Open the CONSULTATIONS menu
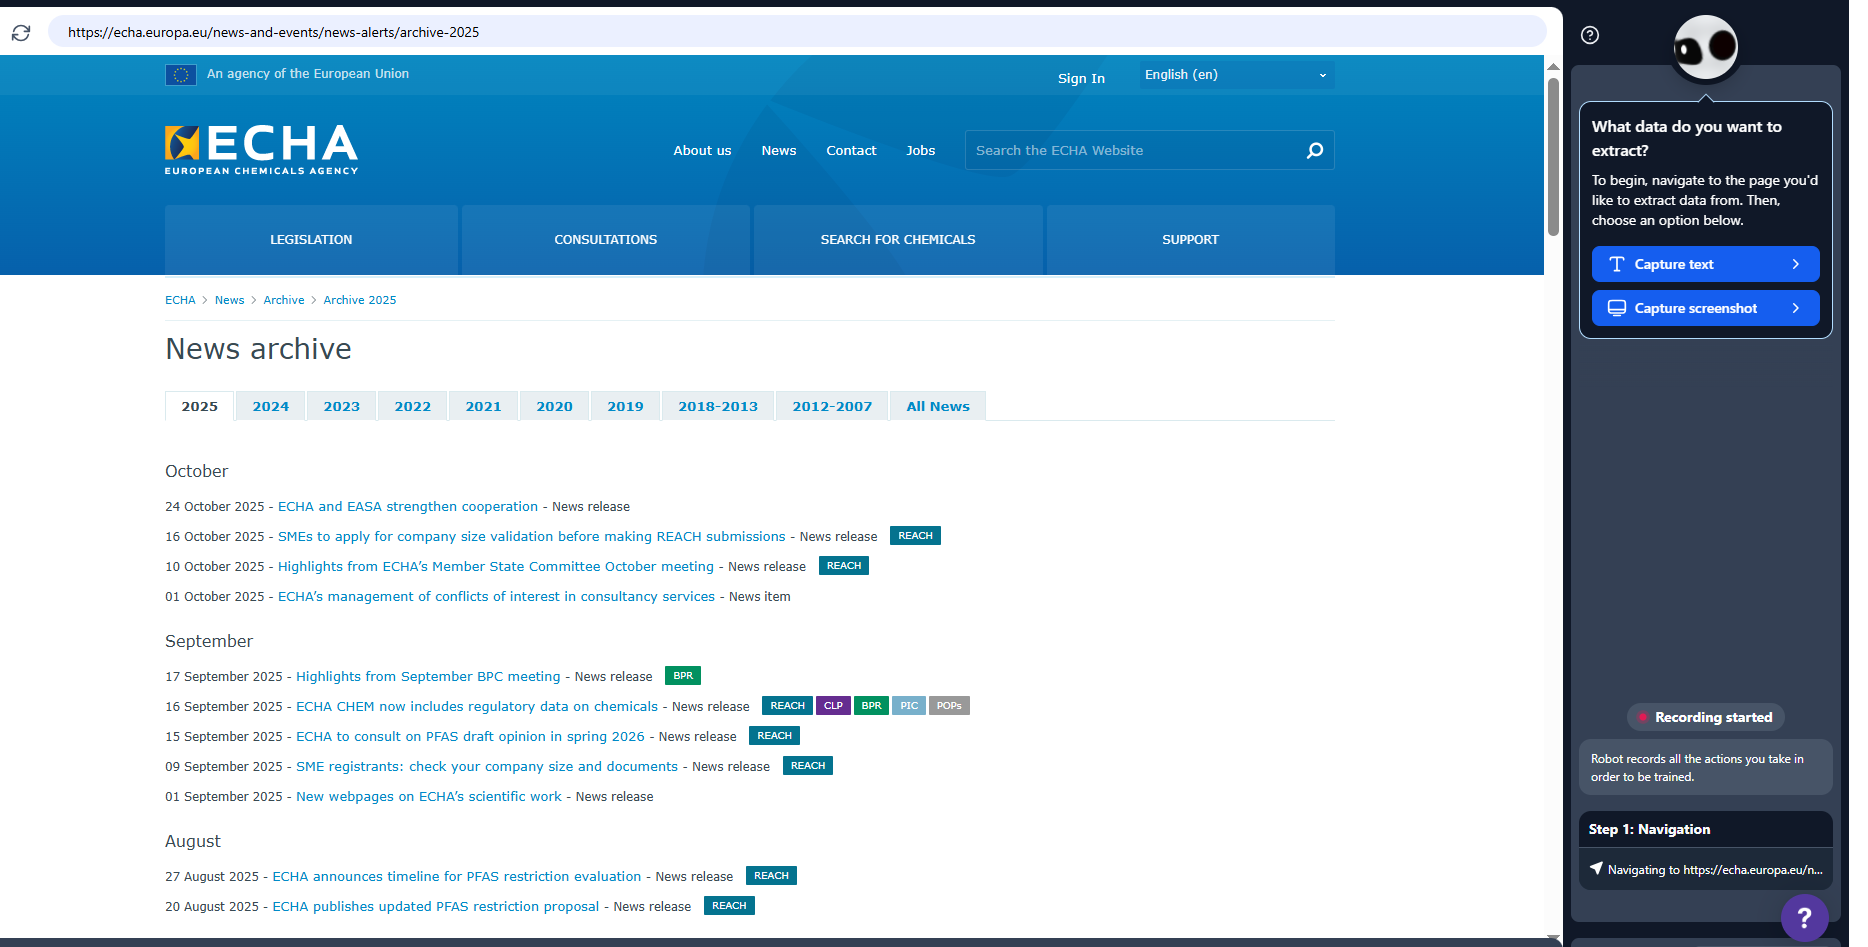The height and width of the screenshot is (947, 1868). (x=605, y=240)
